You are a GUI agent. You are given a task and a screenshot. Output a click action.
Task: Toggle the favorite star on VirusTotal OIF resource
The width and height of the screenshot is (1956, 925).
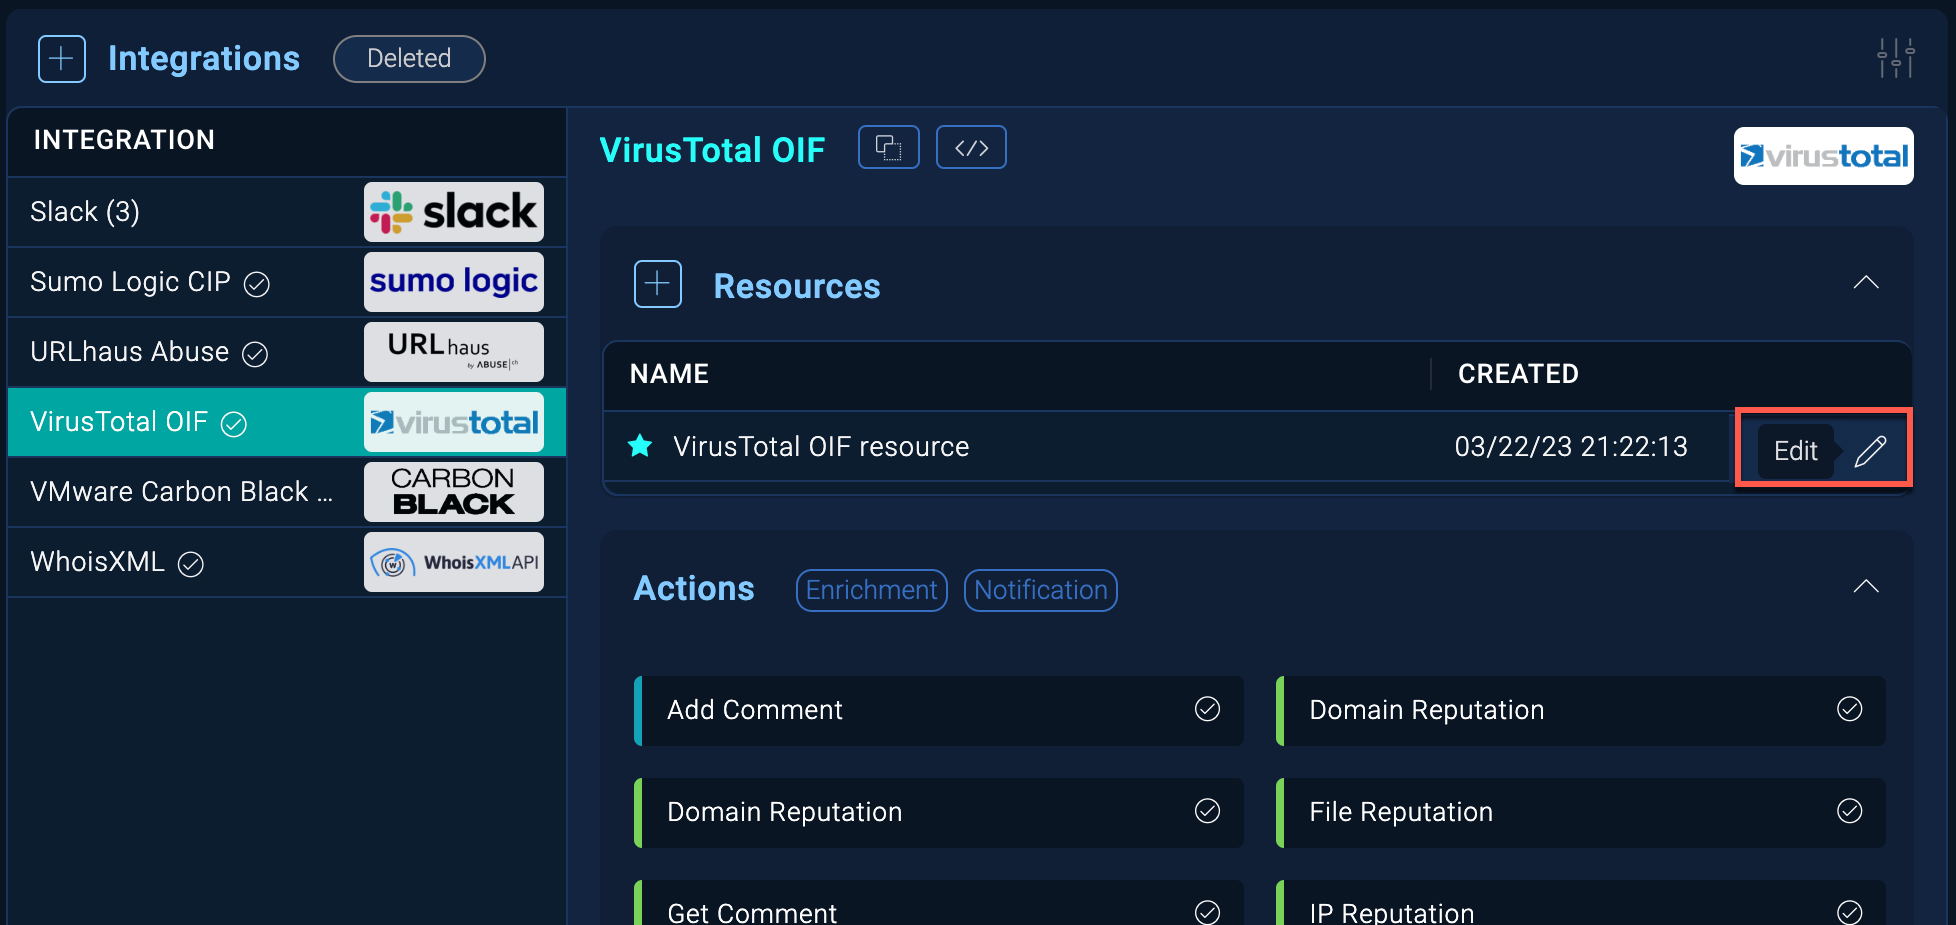639,446
